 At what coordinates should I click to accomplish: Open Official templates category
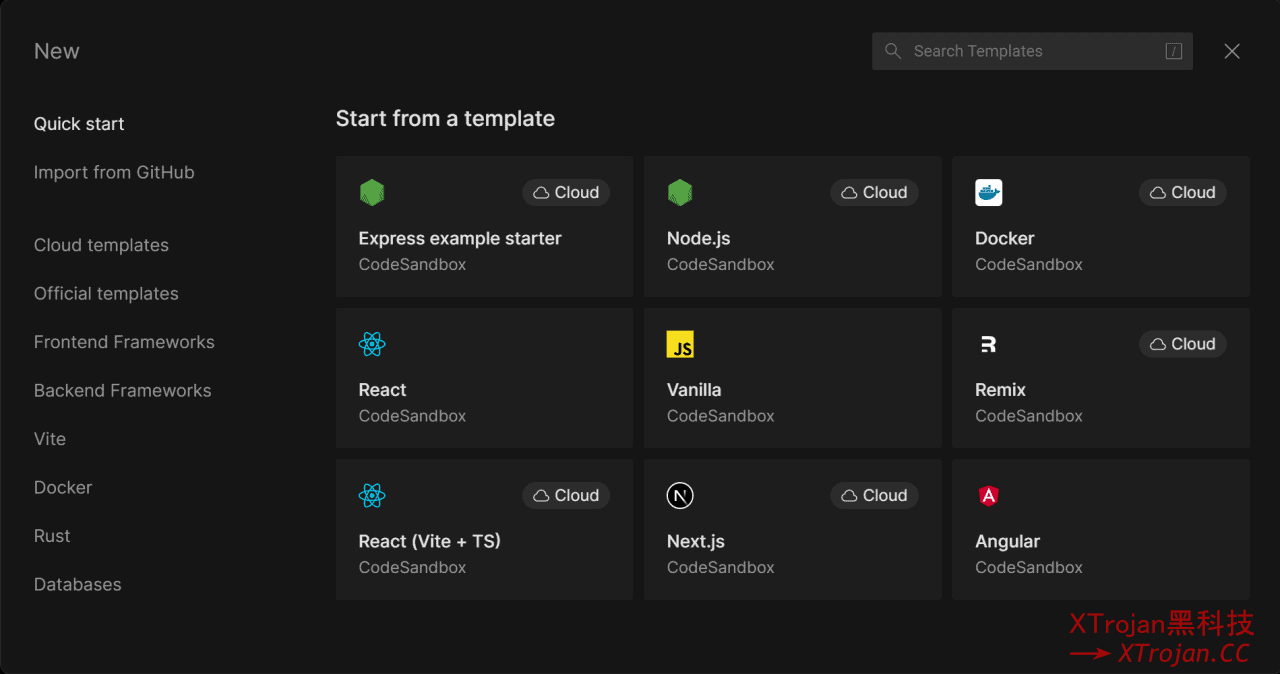coord(106,294)
